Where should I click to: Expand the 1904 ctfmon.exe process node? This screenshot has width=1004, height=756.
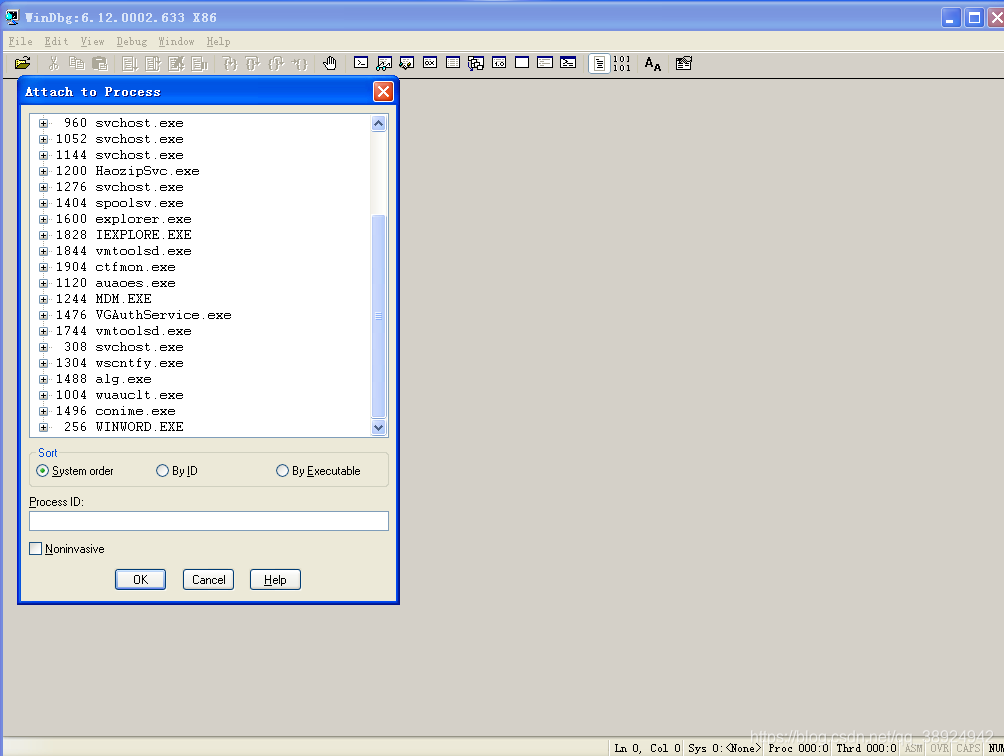[43, 267]
